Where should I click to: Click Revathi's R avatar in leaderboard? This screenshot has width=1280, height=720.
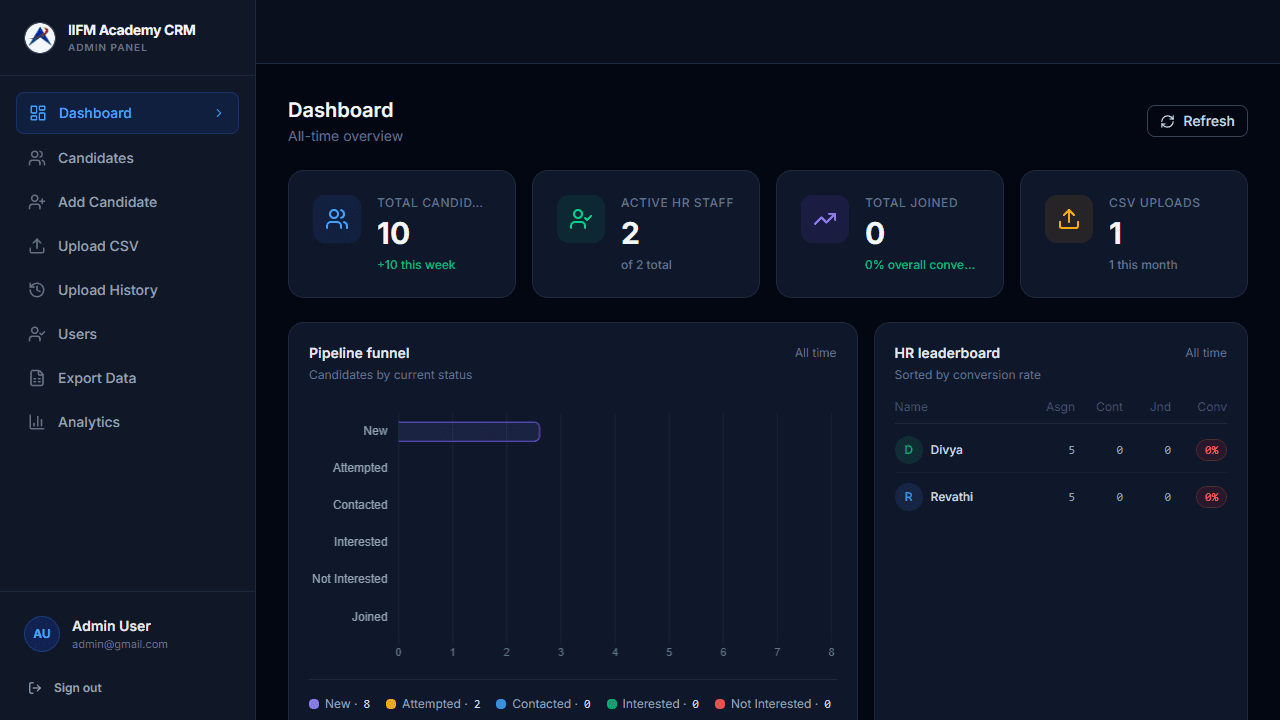point(909,497)
